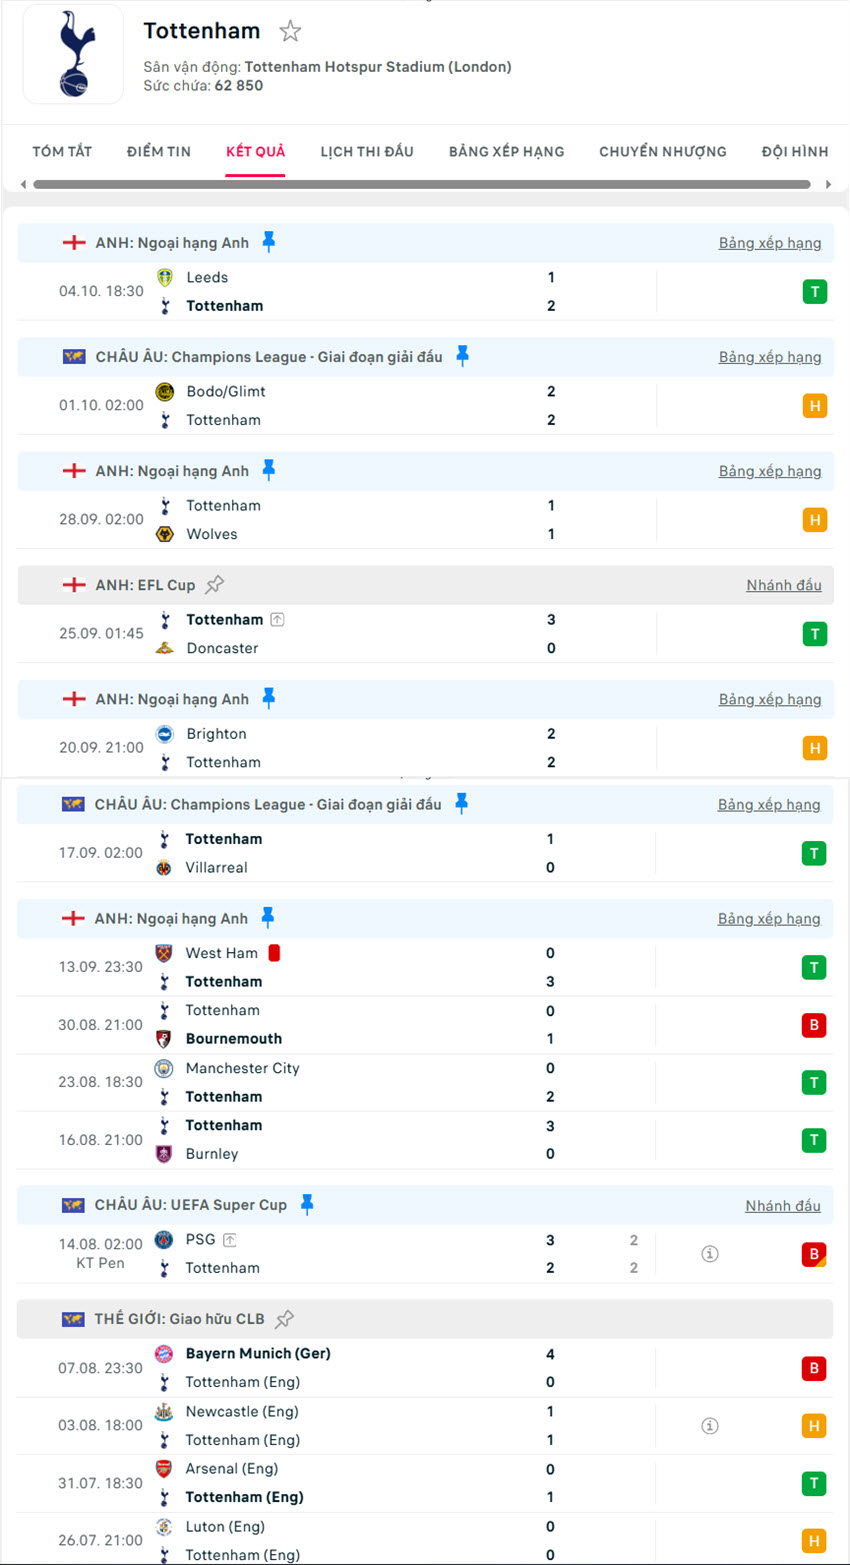The image size is (850, 1565).
Task: Click red B badge for Bournemouth match
Action: point(814,1025)
